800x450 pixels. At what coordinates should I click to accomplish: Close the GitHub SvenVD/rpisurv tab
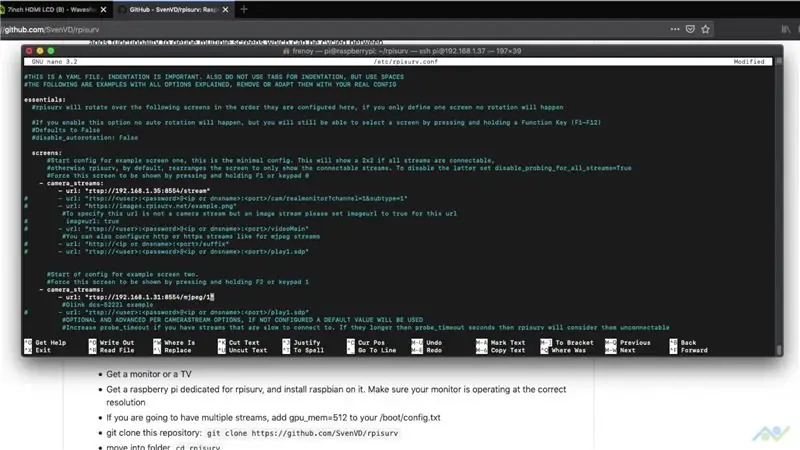(226, 9)
